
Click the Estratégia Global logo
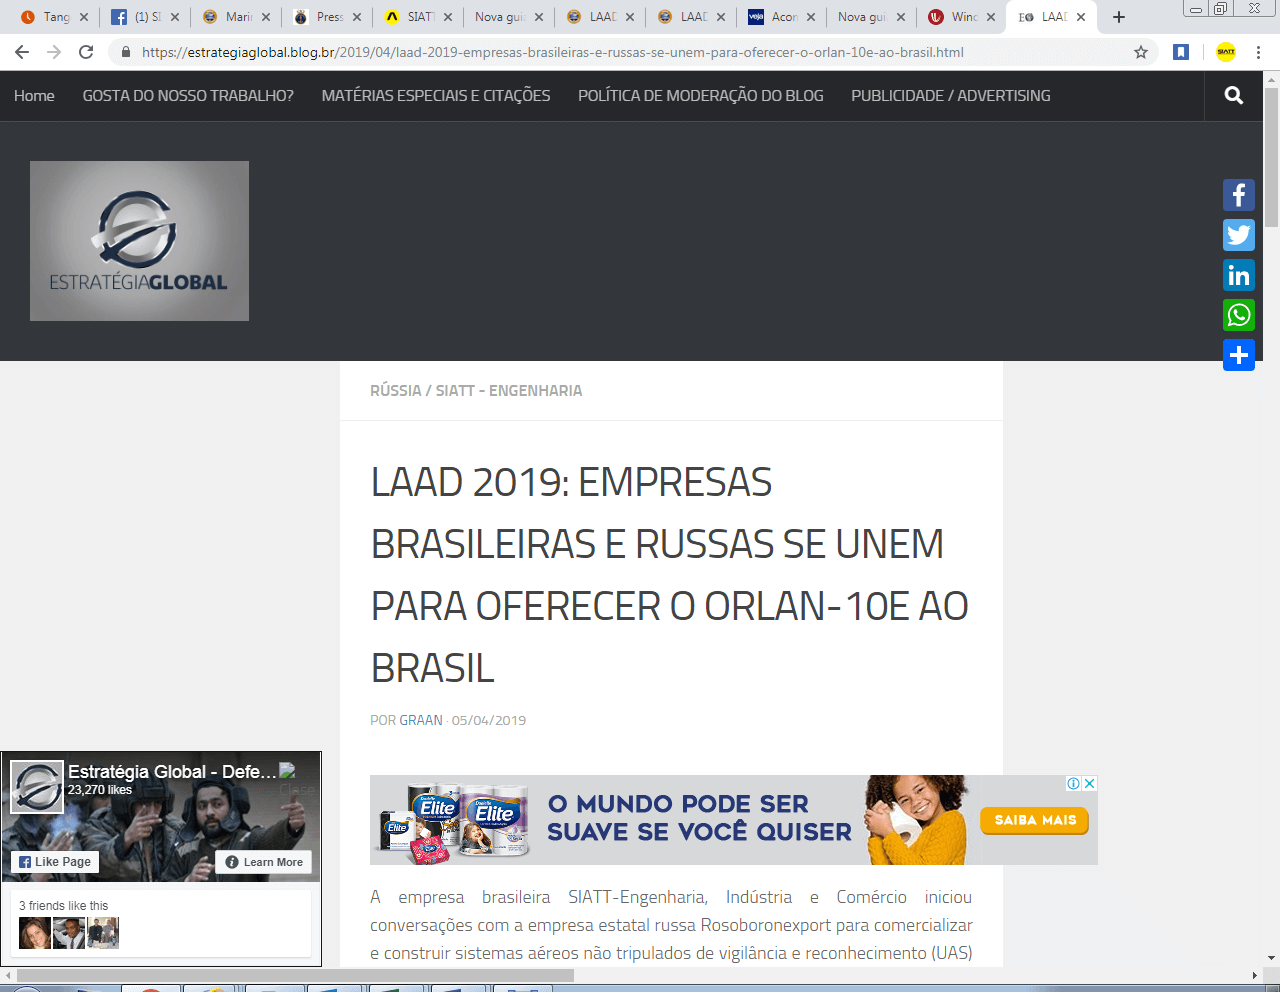[x=139, y=241]
